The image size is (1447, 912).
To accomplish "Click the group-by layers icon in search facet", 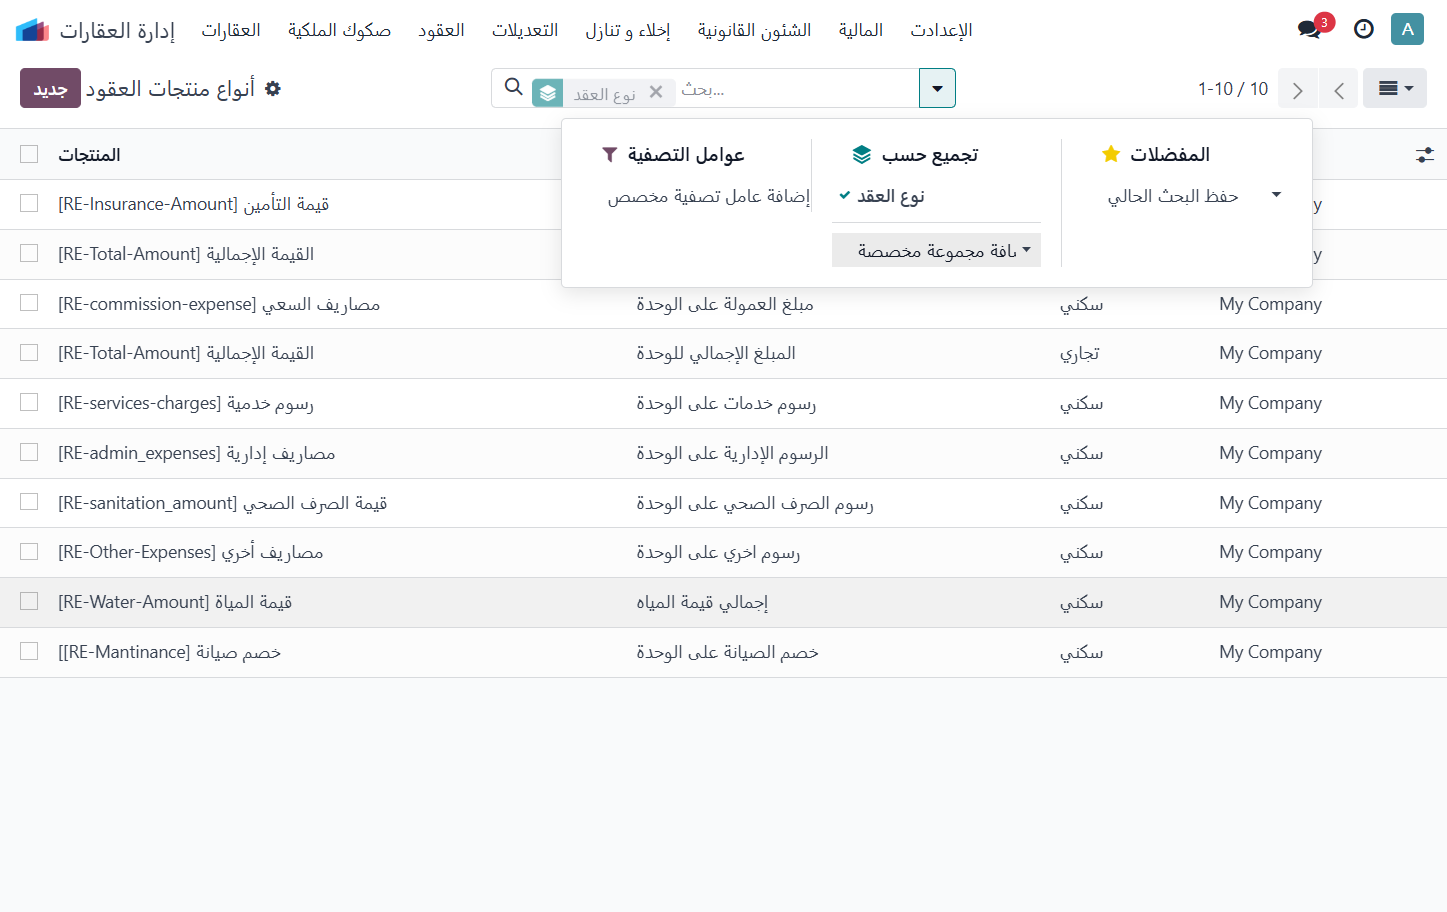I will pos(548,93).
